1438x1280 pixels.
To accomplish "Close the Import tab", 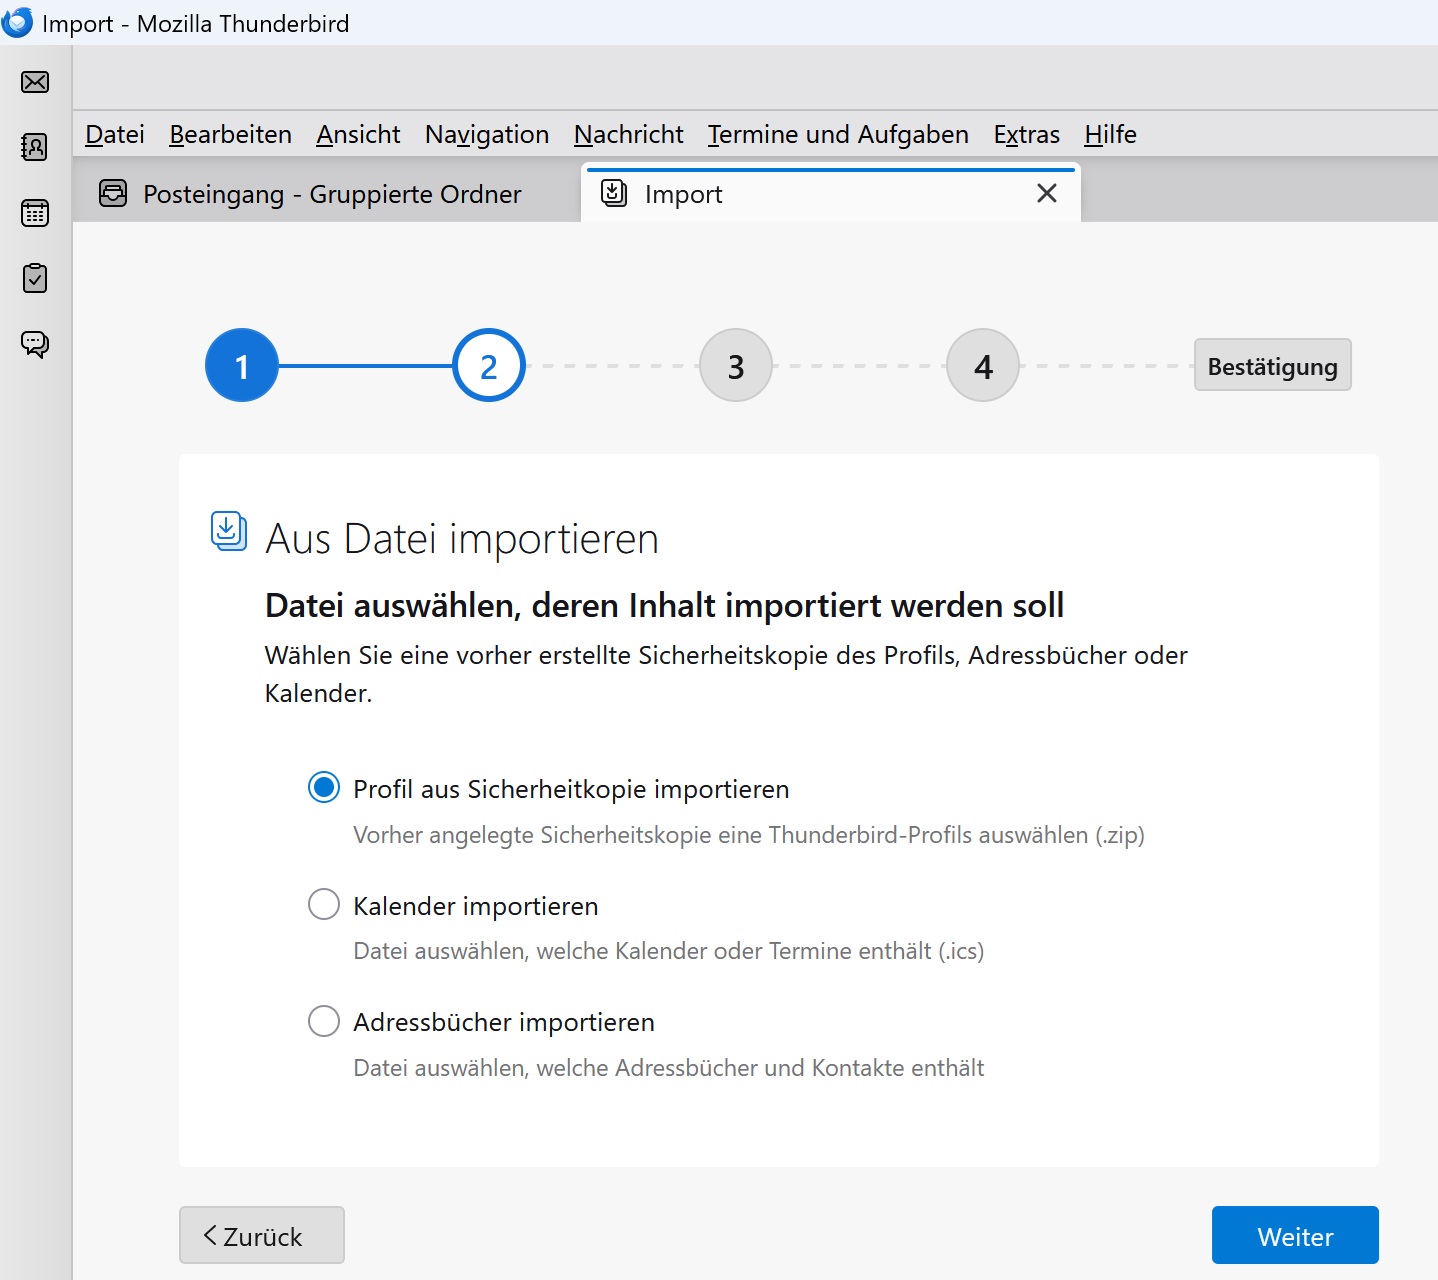I will point(1046,193).
